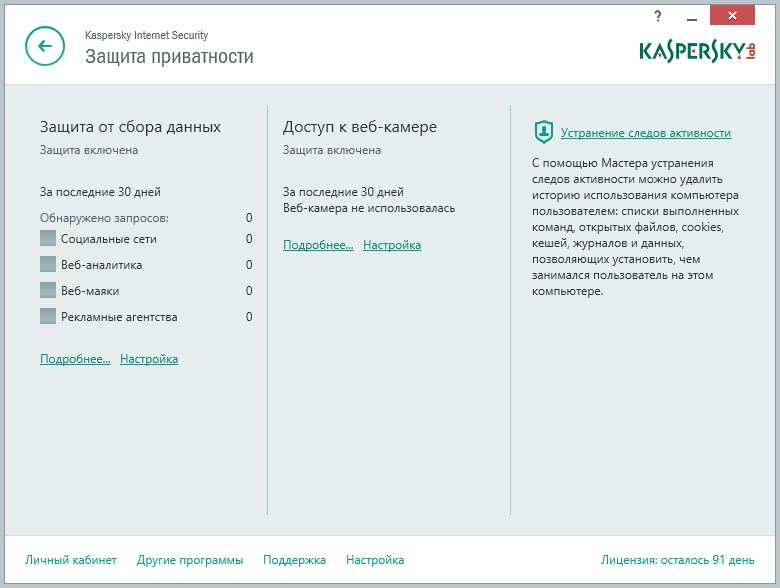
Task: Click Лицензия: осталось 91 день
Action: click(678, 560)
